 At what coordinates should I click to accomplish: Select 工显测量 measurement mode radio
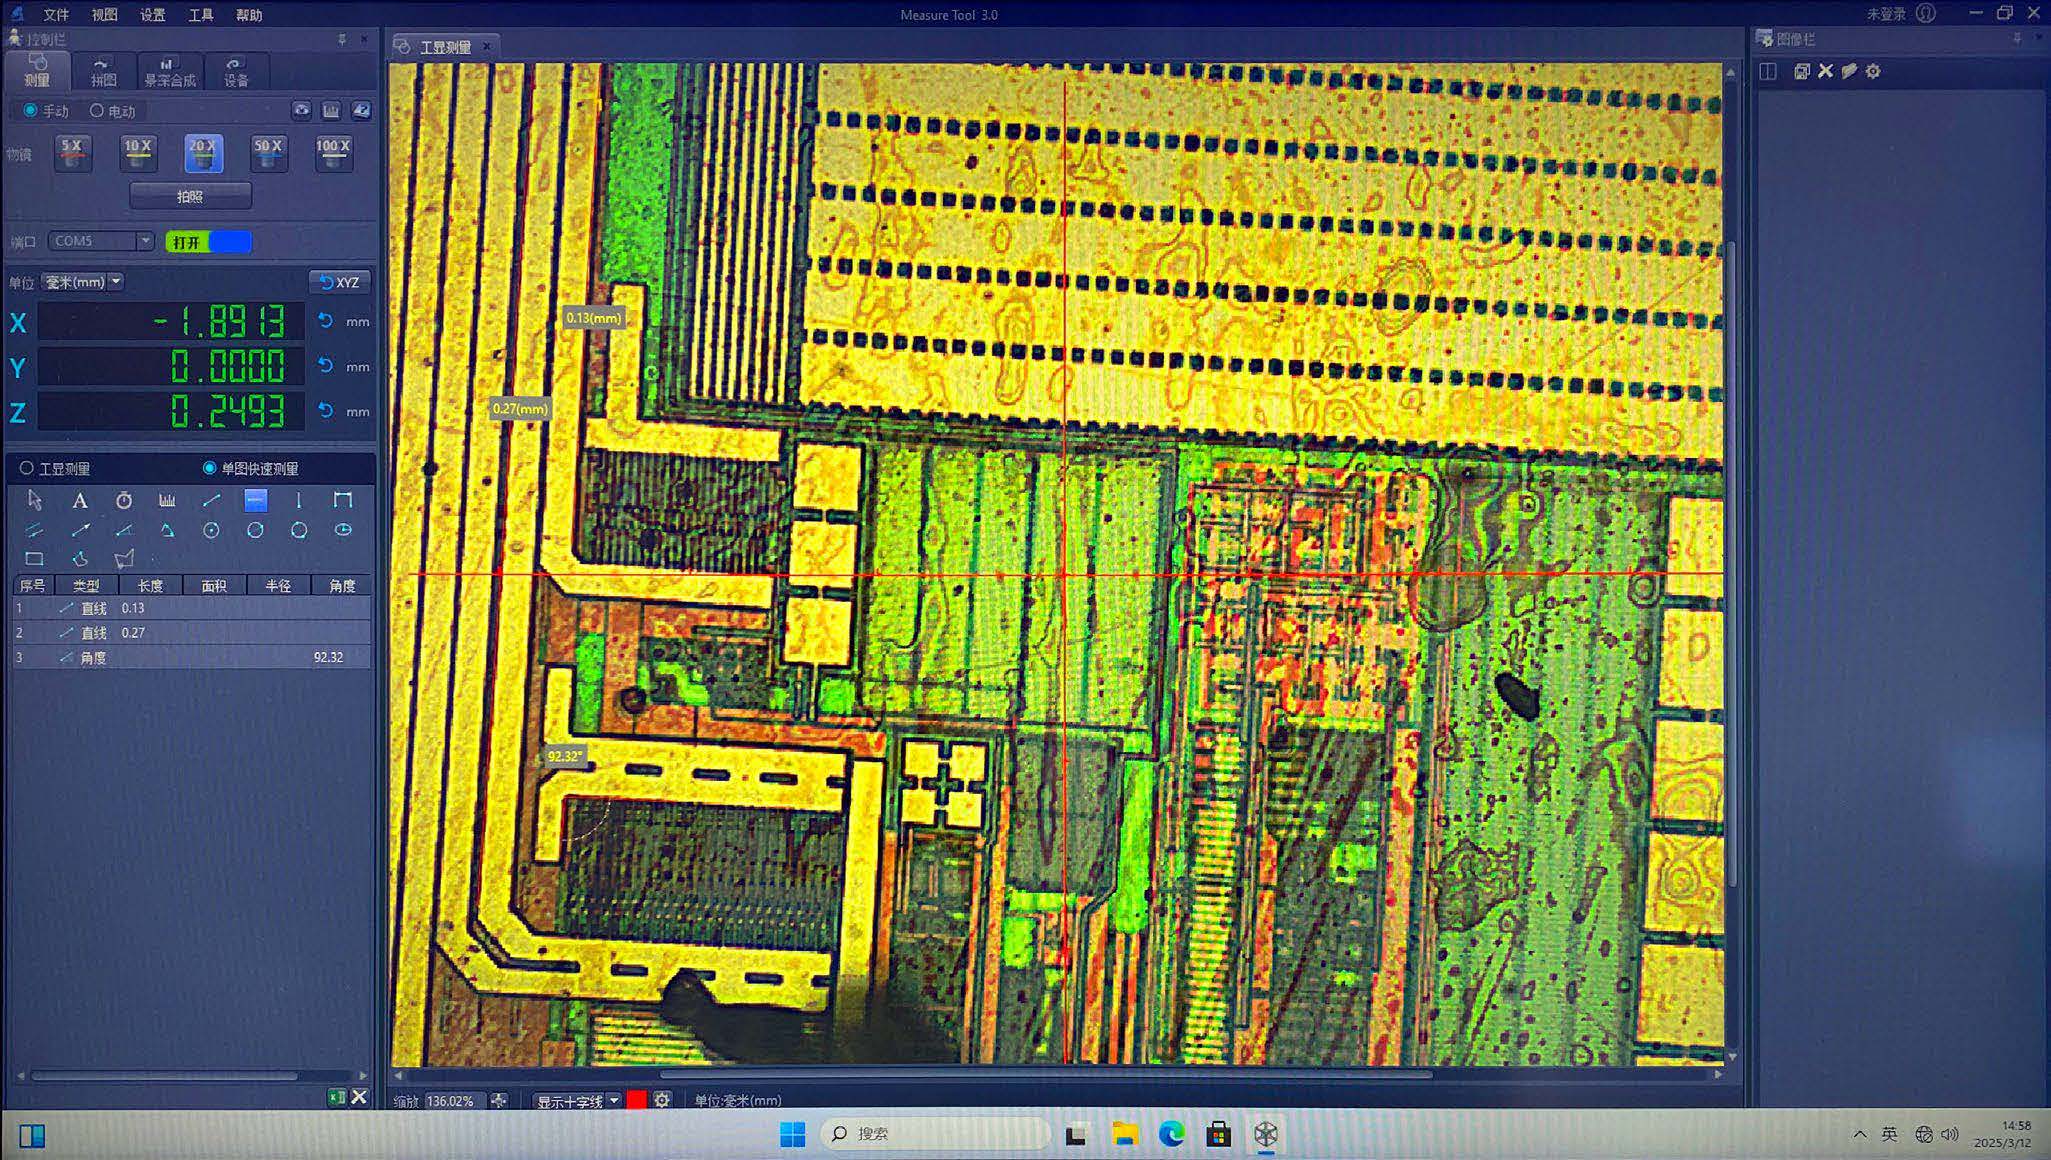(27, 468)
